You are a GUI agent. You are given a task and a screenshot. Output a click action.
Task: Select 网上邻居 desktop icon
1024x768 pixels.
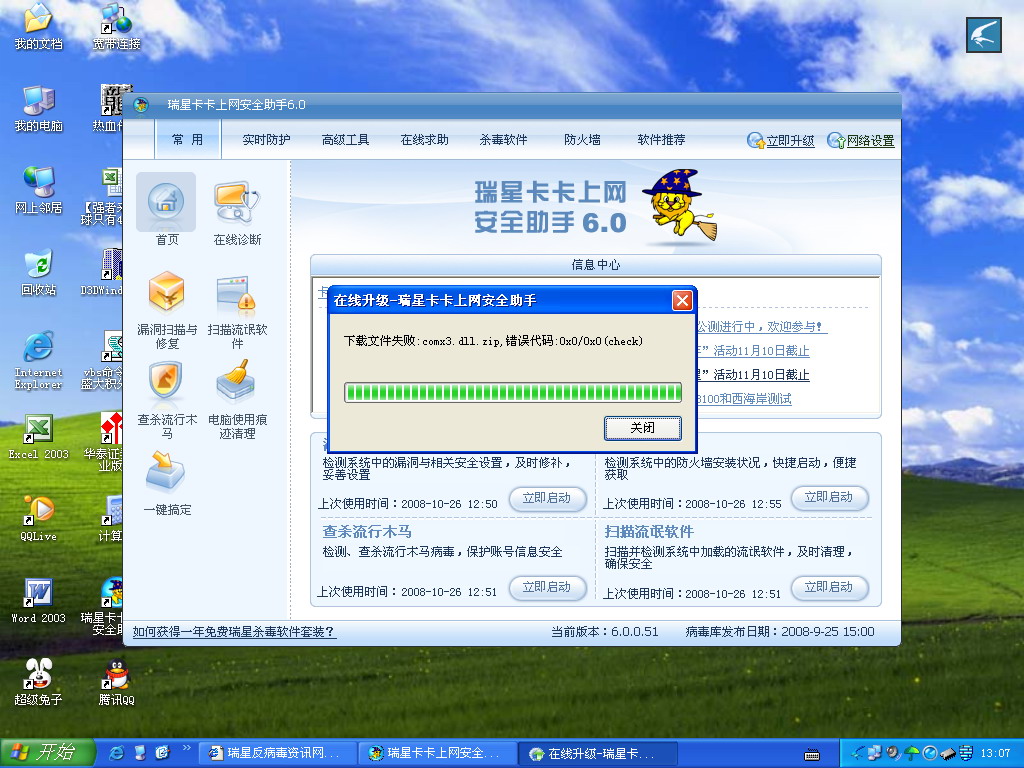(x=39, y=191)
